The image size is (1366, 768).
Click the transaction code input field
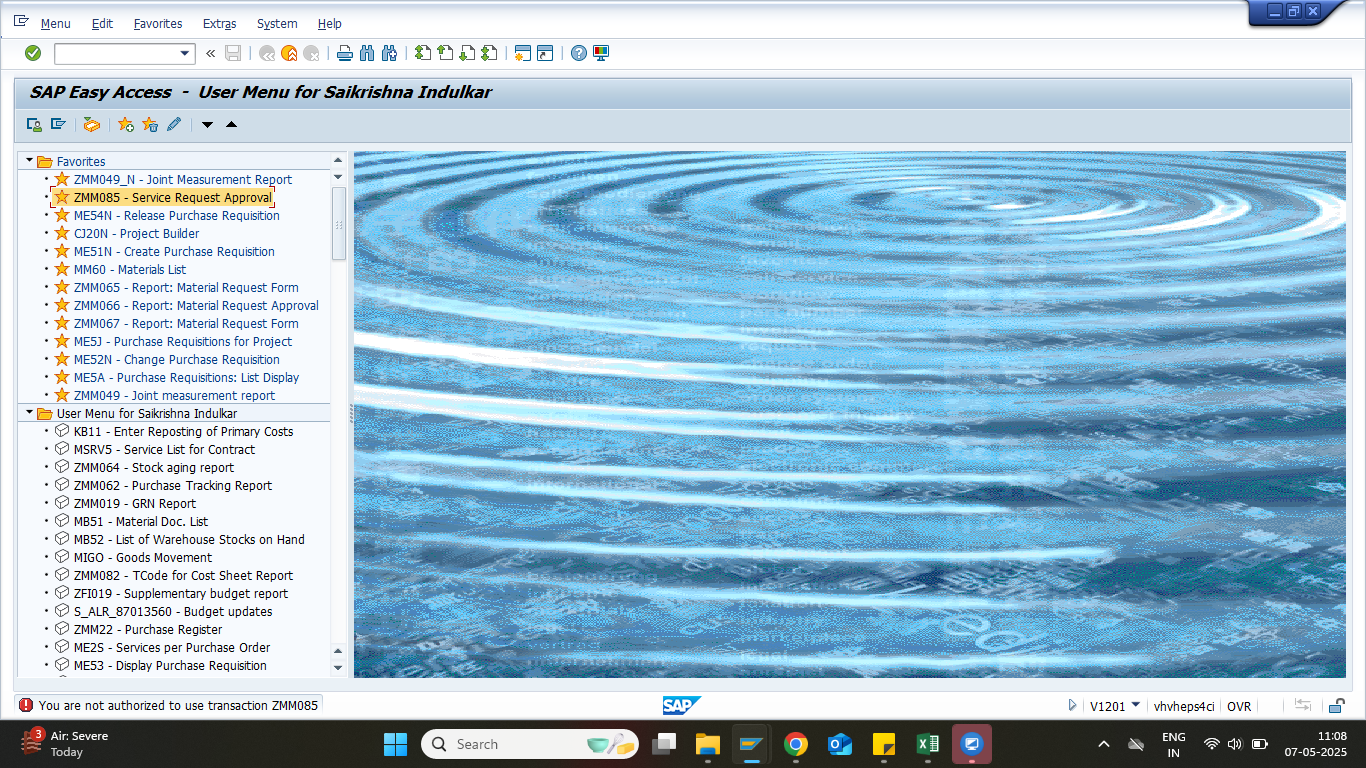tap(115, 53)
